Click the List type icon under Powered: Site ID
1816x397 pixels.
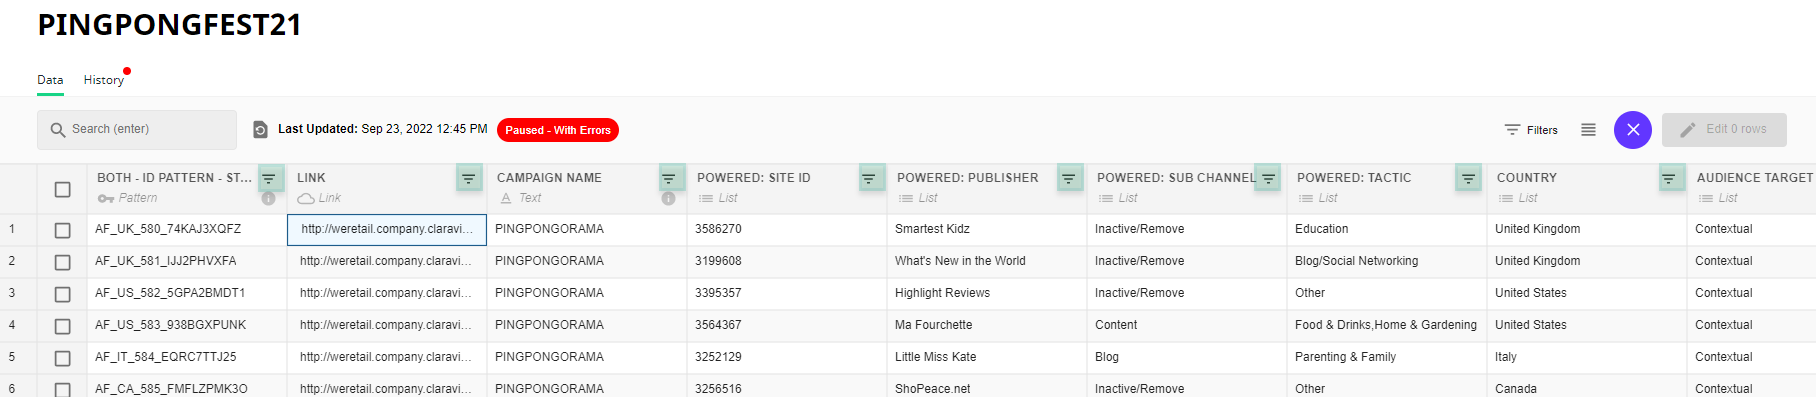706,198
